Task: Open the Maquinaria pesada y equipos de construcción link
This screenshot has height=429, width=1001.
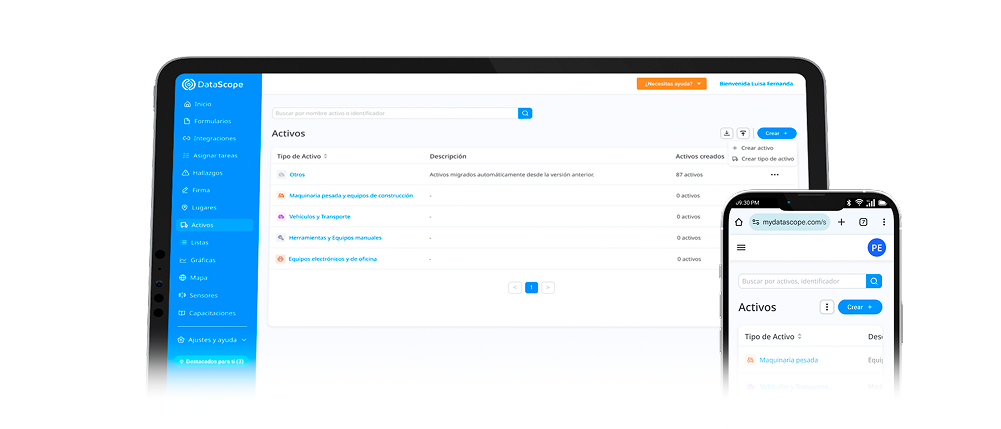Action: point(350,196)
